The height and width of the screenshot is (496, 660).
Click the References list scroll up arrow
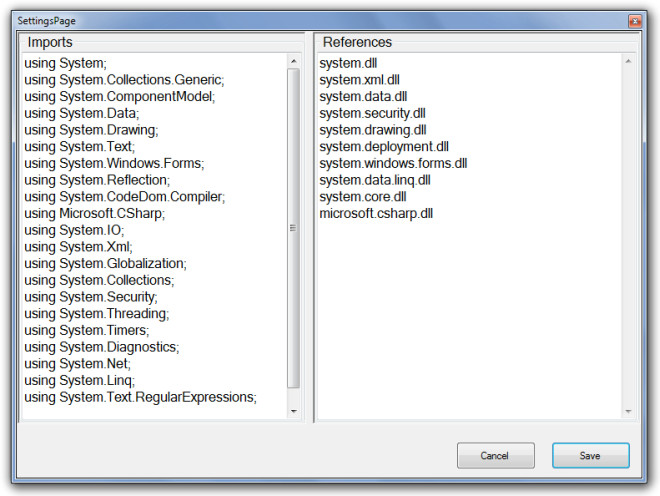(x=628, y=61)
